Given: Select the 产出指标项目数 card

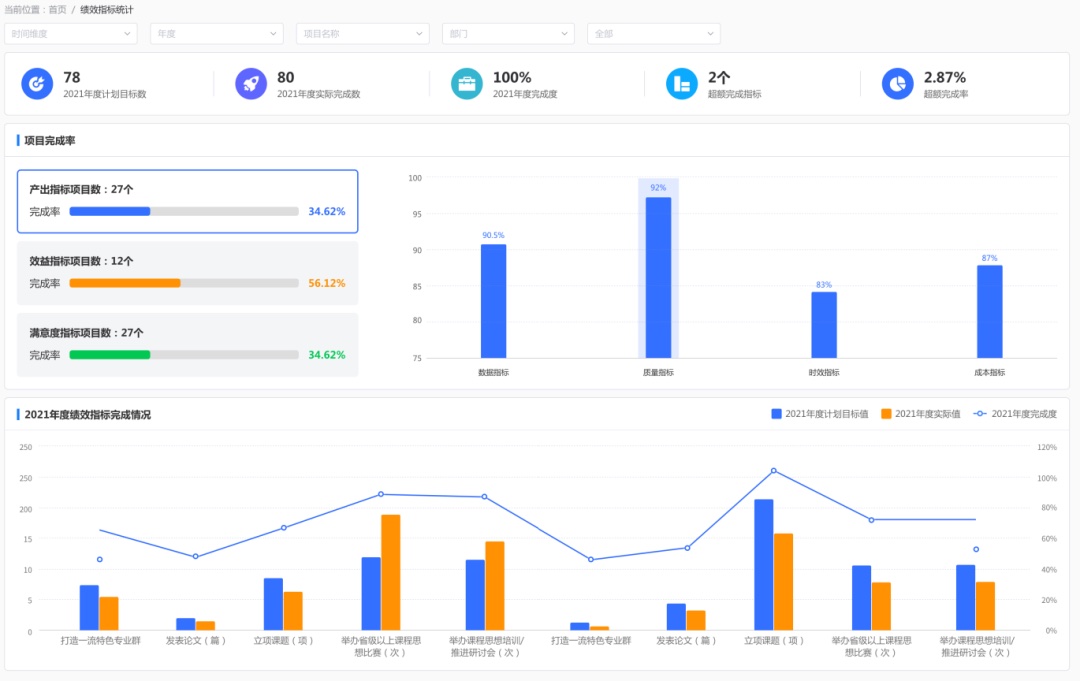Looking at the screenshot, I should 187,201.
